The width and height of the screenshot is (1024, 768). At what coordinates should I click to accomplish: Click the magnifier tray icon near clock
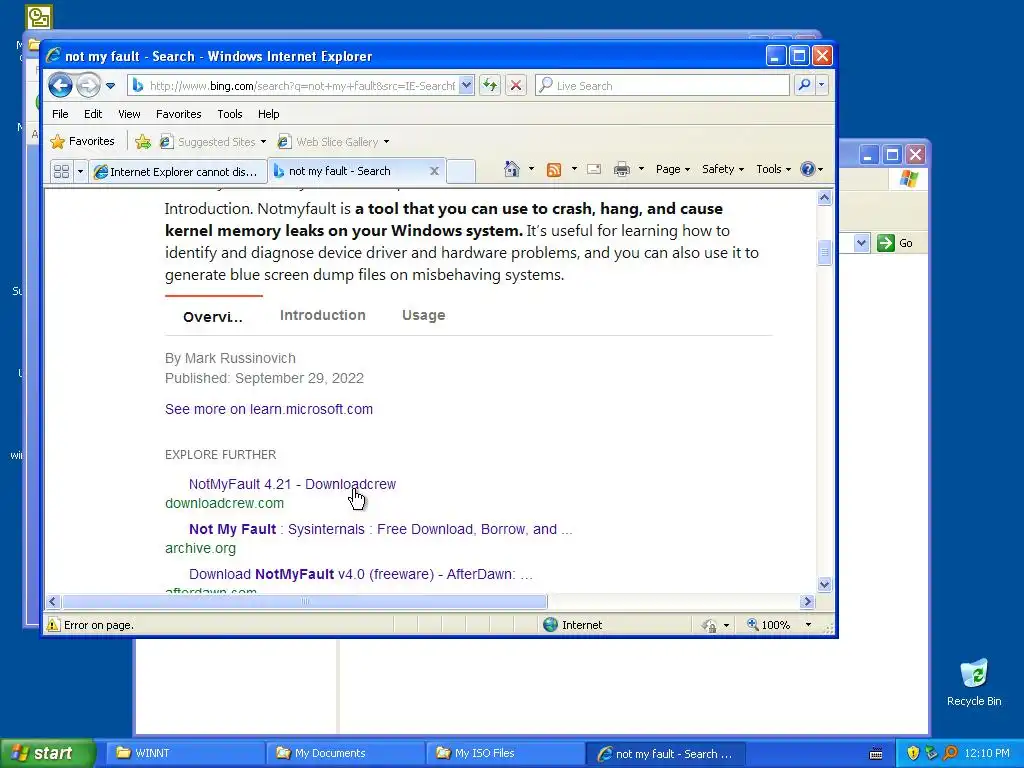(x=950, y=754)
